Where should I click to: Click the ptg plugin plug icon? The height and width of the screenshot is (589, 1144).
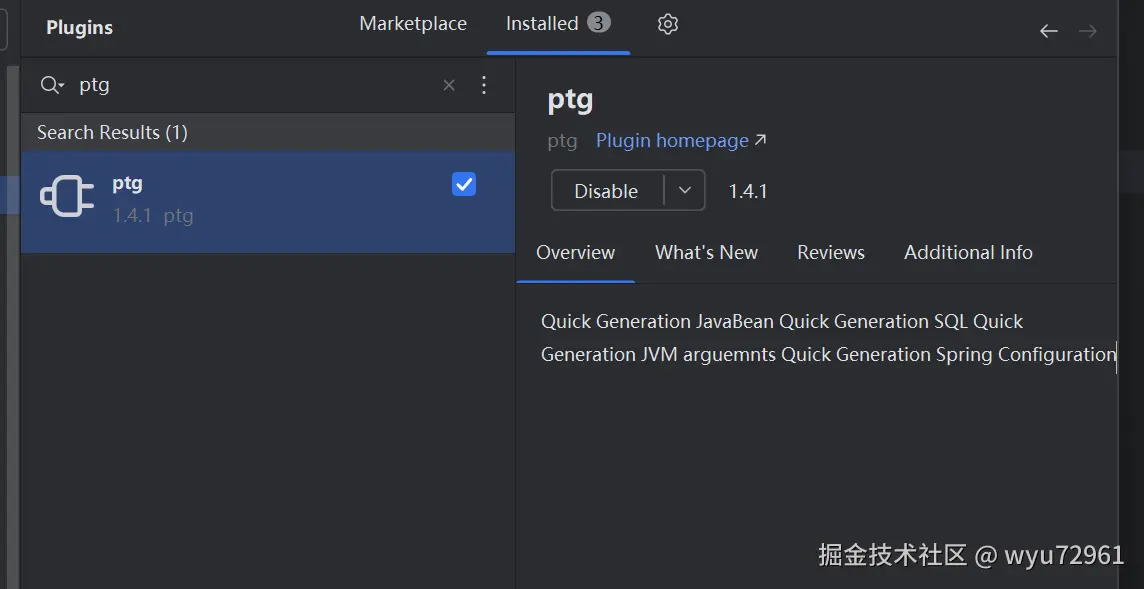[x=67, y=197]
